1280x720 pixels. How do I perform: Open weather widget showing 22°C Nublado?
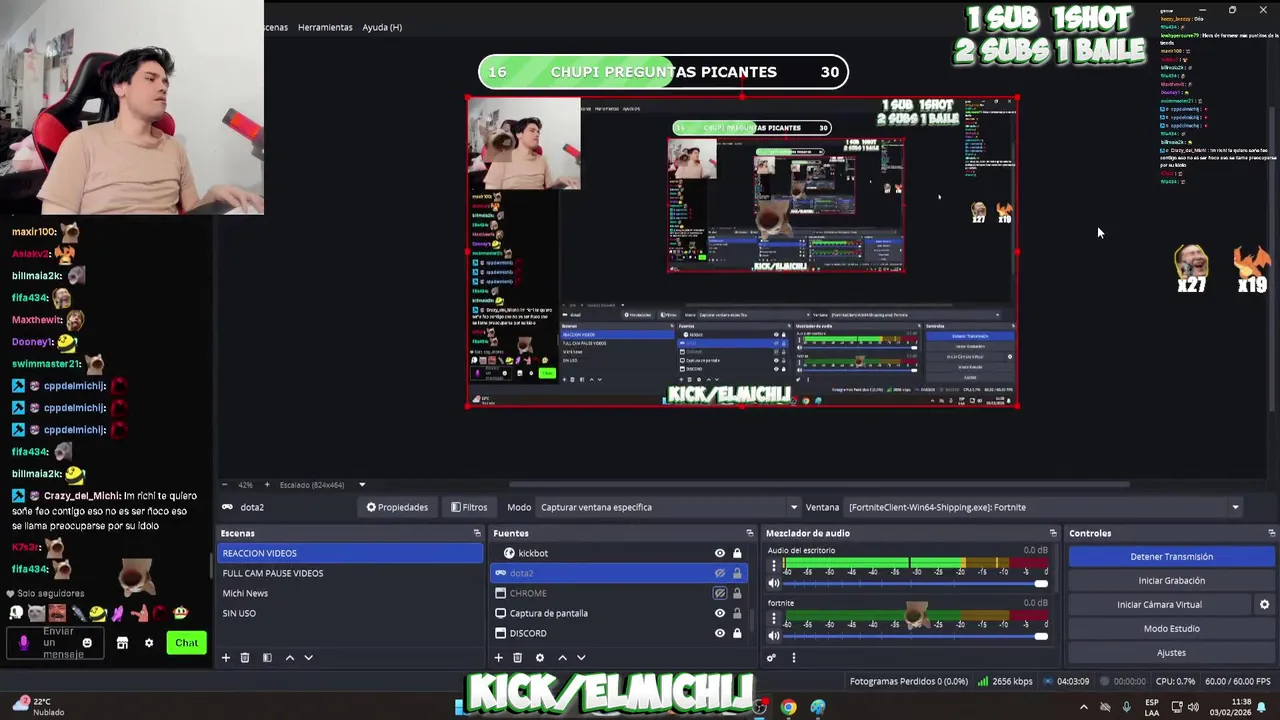click(38, 706)
